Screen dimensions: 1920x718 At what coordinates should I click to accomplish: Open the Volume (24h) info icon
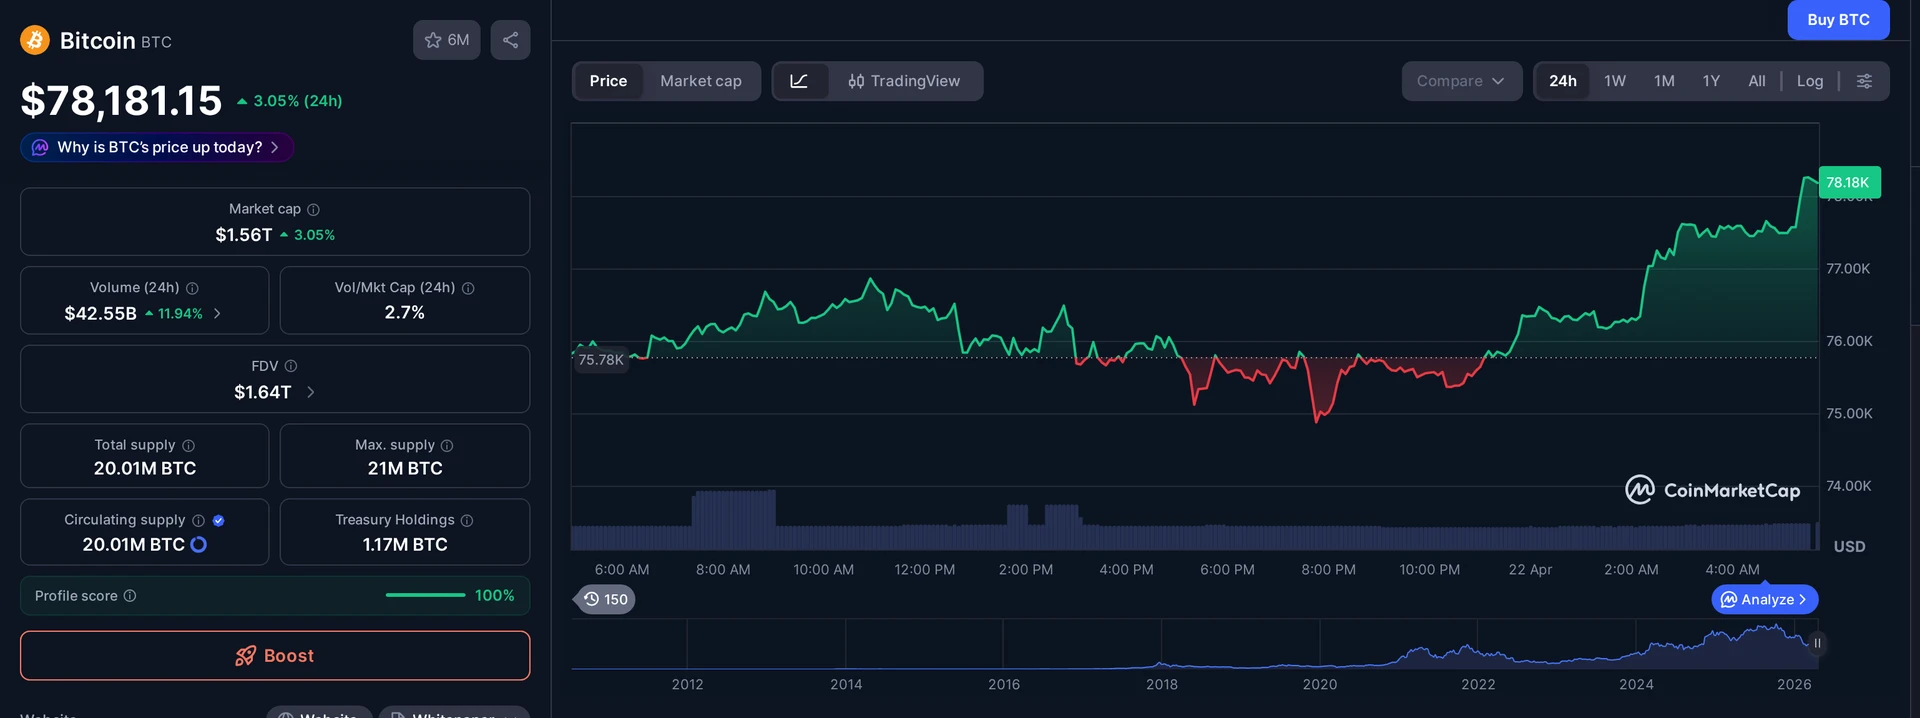coord(192,288)
